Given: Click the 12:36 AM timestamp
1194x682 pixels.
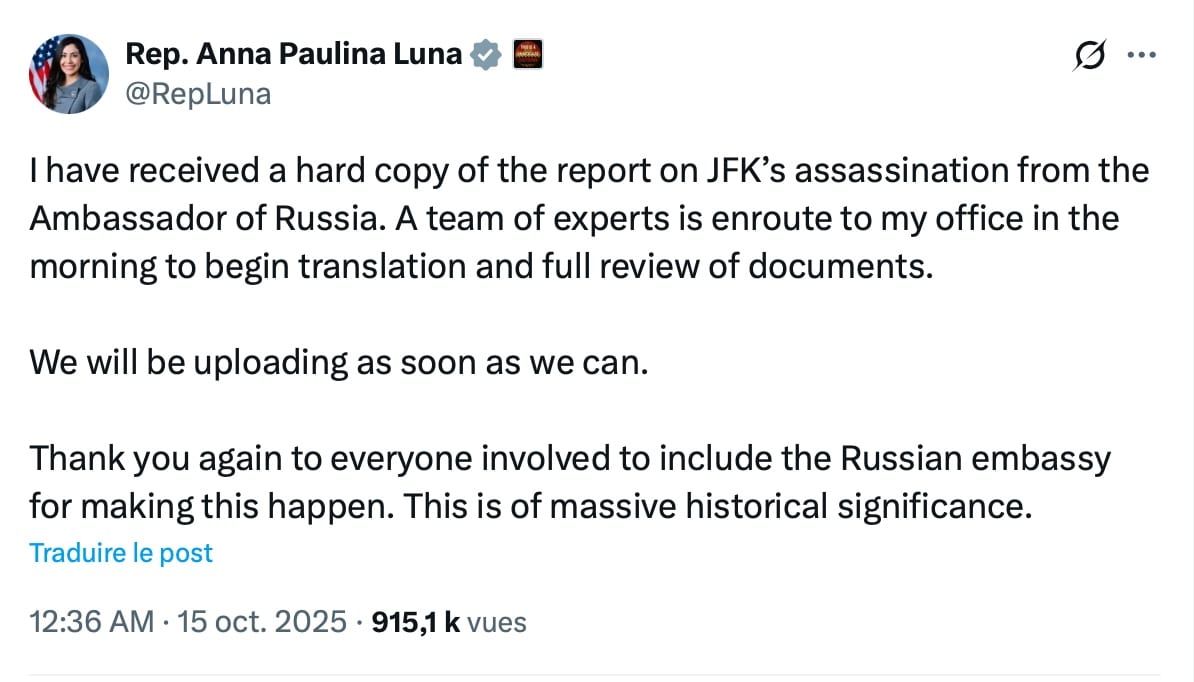Looking at the screenshot, I should [x=91, y=622].
